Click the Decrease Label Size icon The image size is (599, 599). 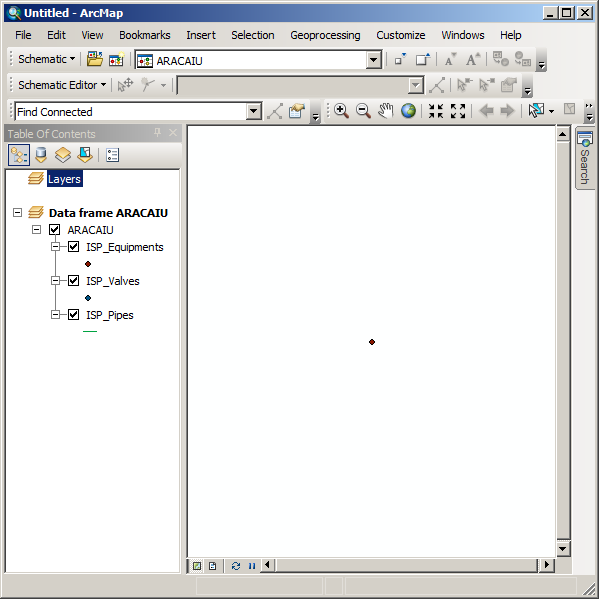(x=450, y=60)
